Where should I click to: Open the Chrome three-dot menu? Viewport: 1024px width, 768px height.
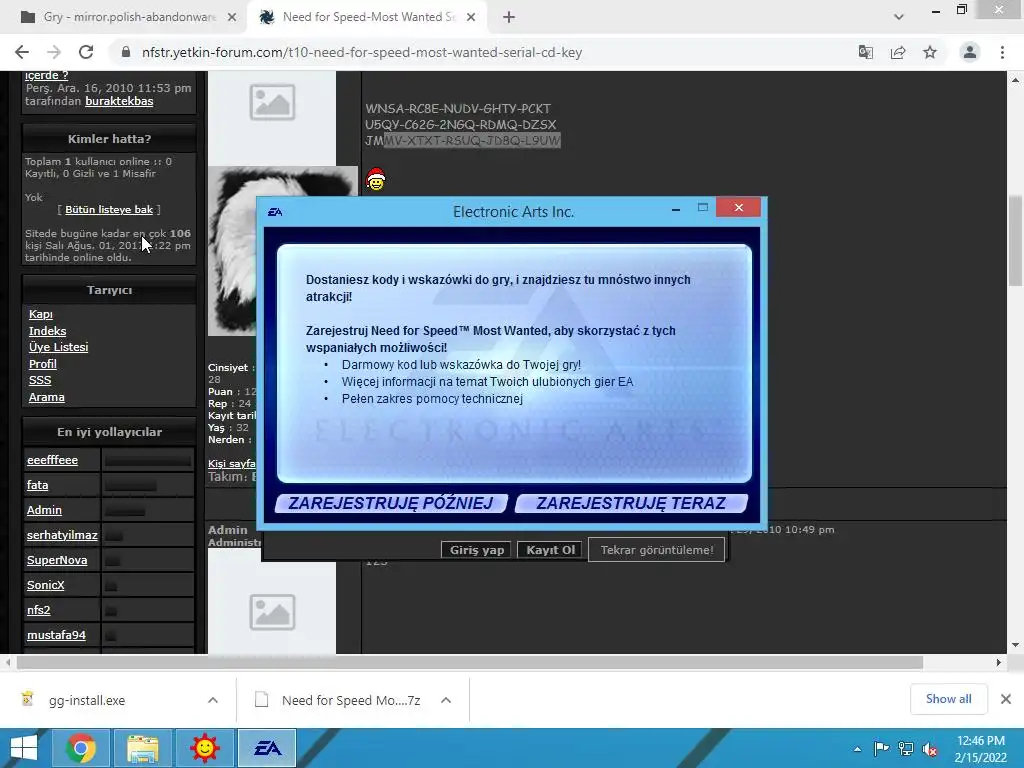click(x=1002, y=52)
